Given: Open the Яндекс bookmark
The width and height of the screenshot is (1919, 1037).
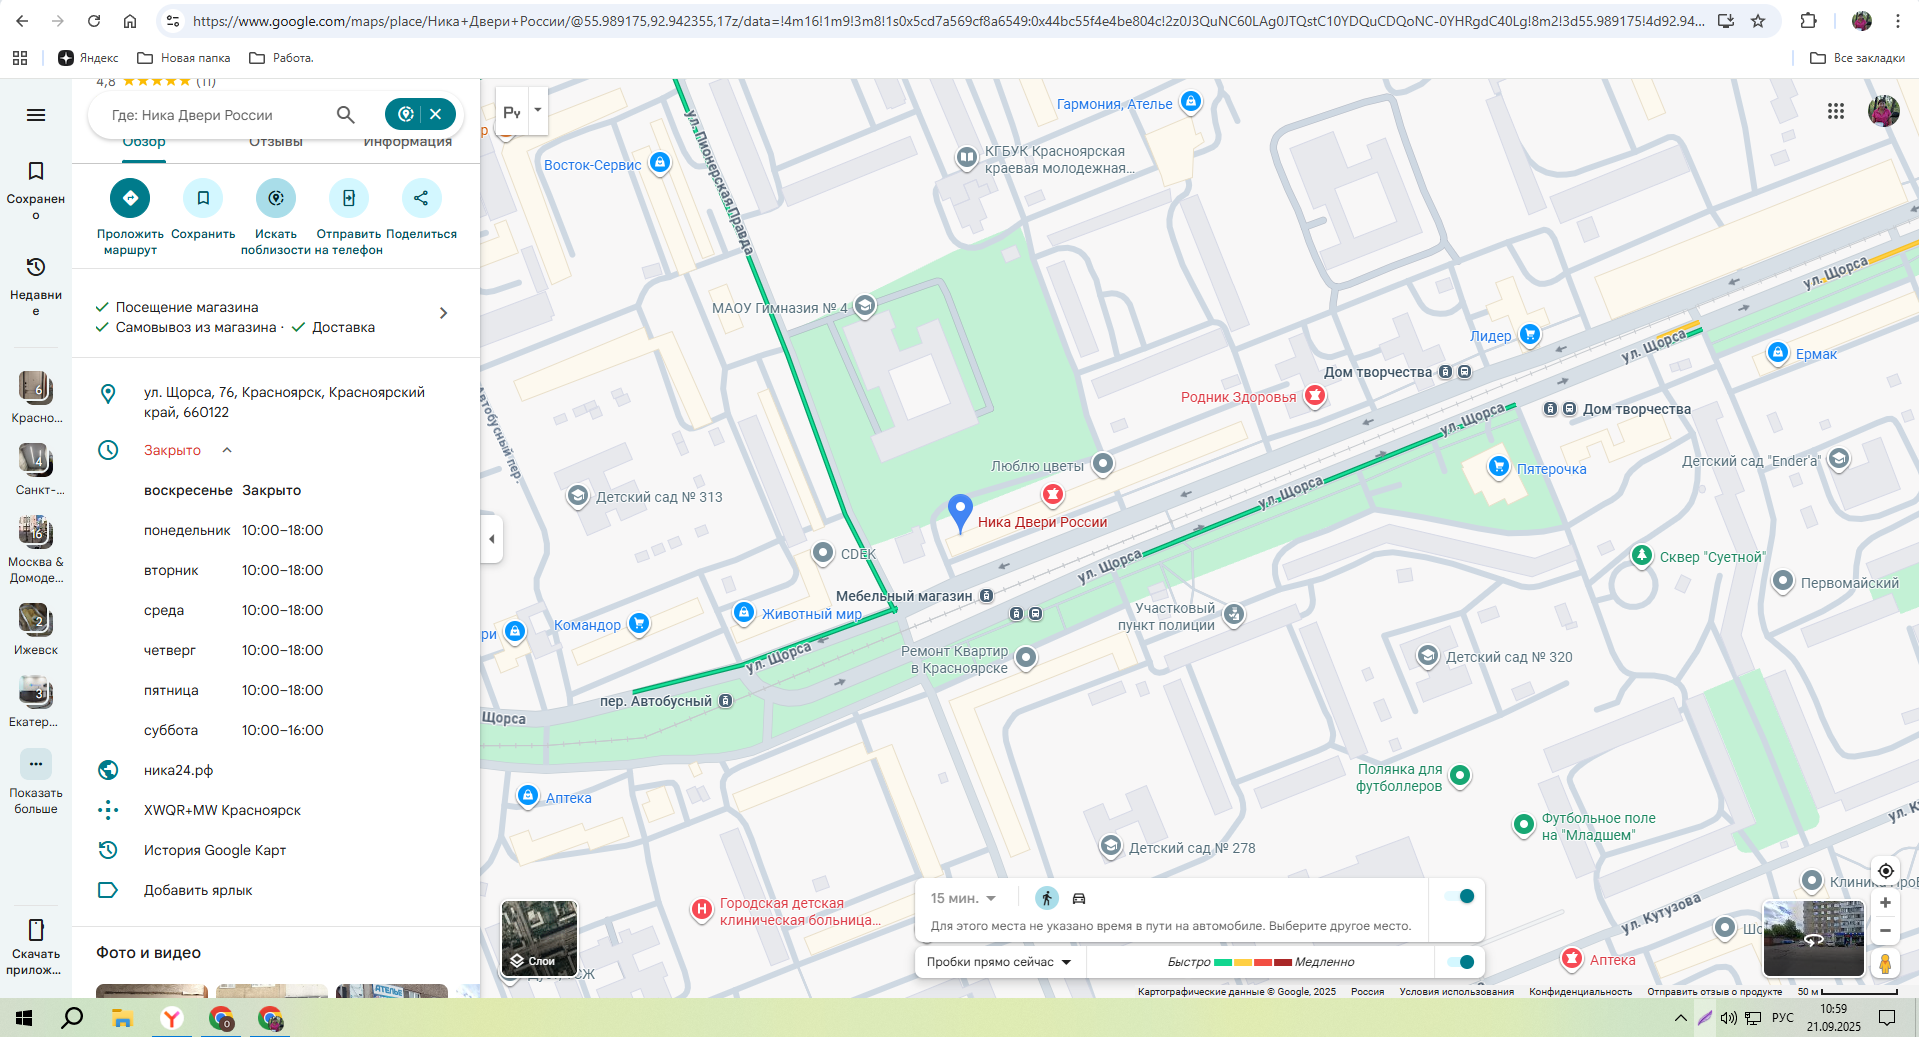Looking at the screenshot, I should pyautogui.click(x=88, y=58).
